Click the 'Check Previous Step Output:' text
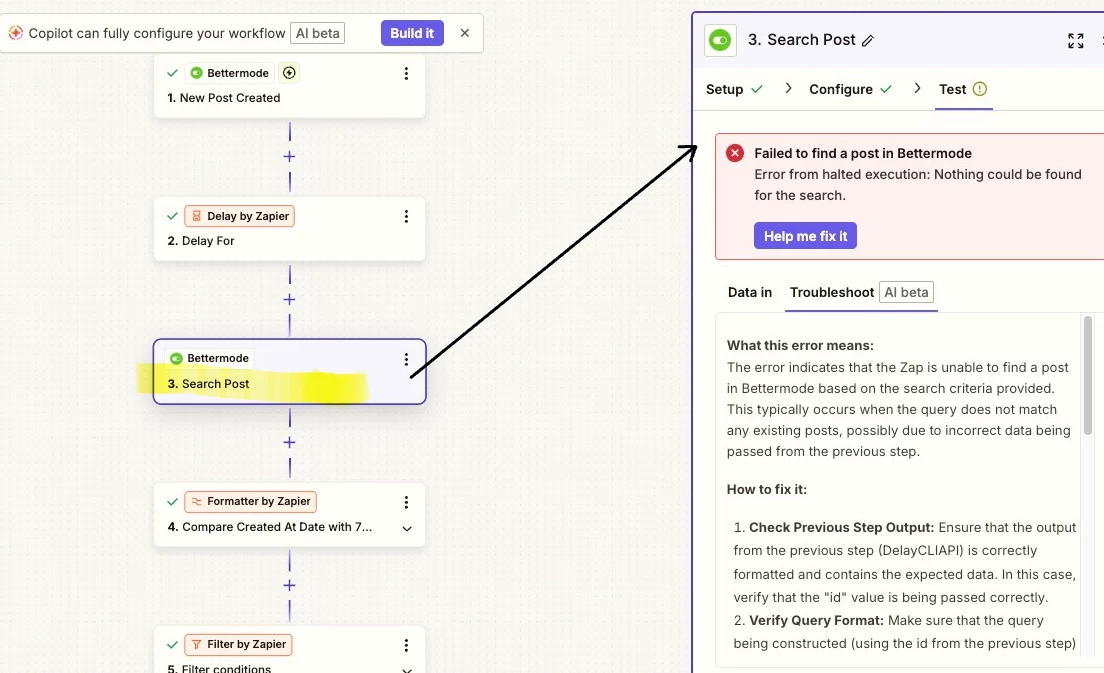The image size is (1104, 673). point(841,527)
